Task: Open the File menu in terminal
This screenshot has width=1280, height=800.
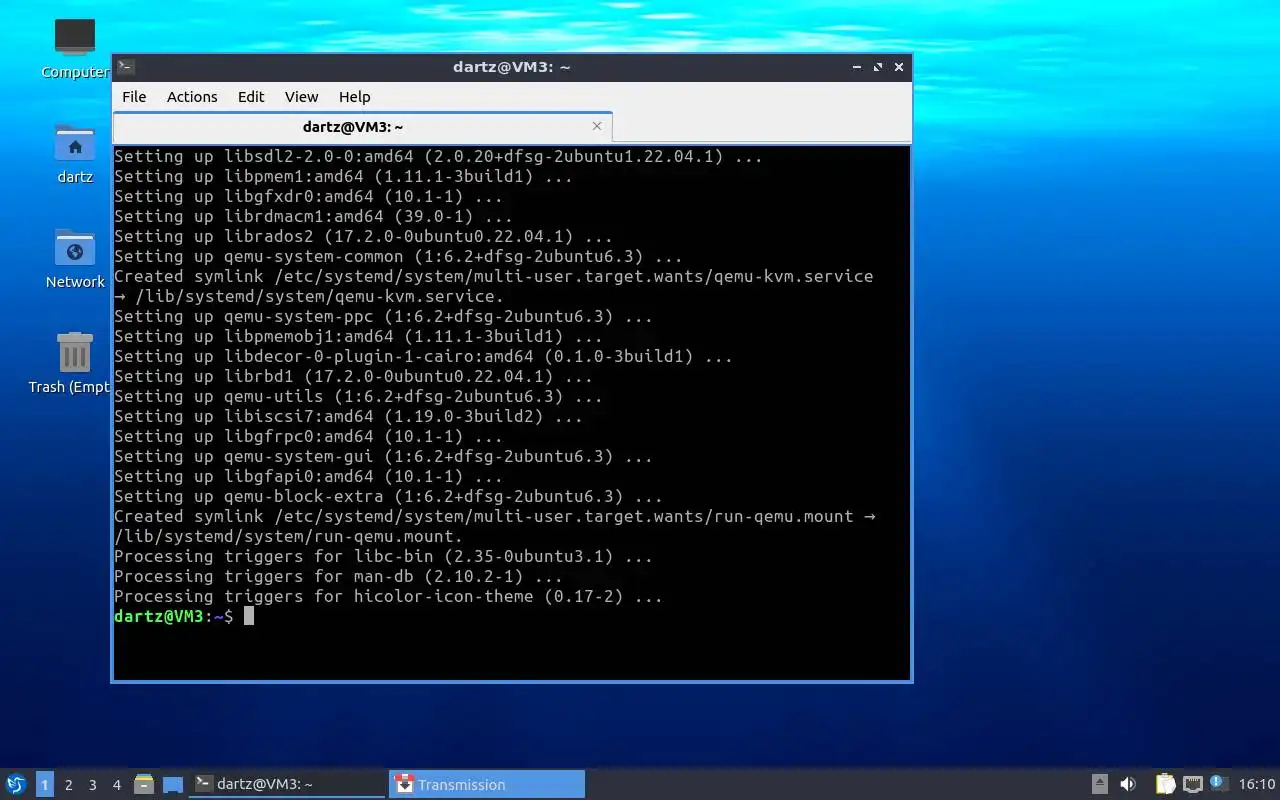Action: [134, 97]
